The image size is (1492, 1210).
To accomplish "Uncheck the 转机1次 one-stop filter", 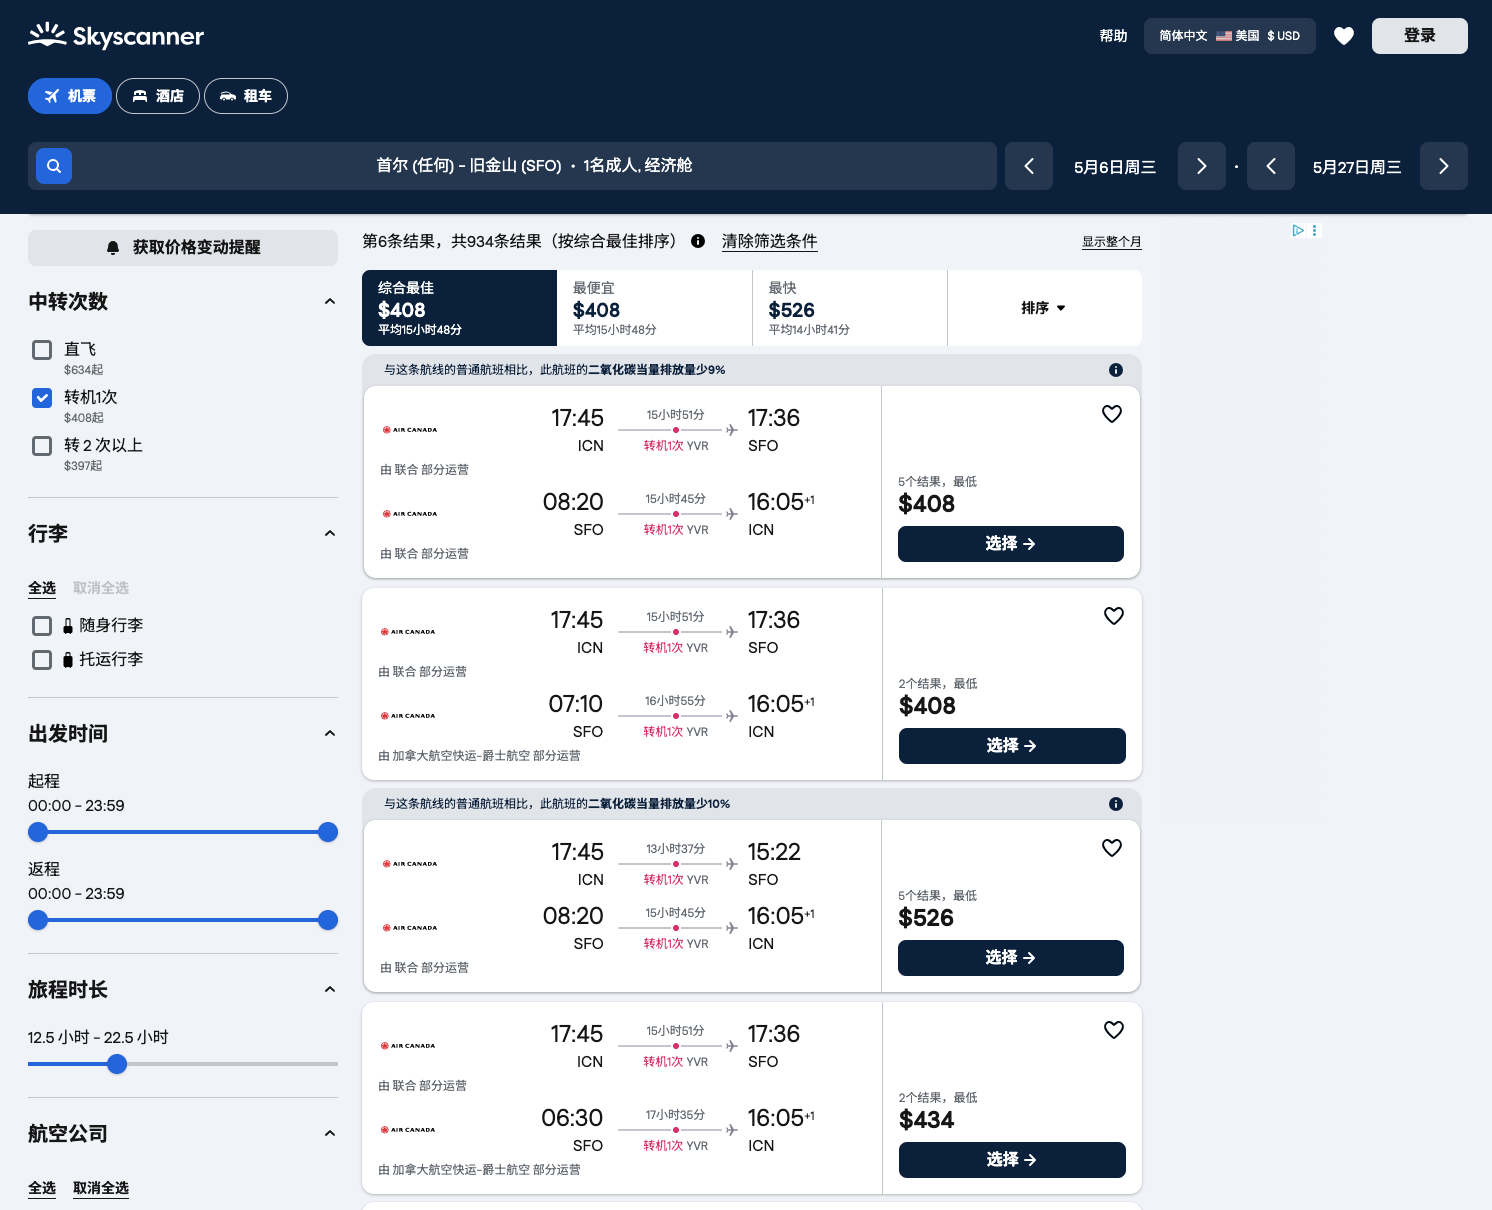I will (x=42, y=398).
